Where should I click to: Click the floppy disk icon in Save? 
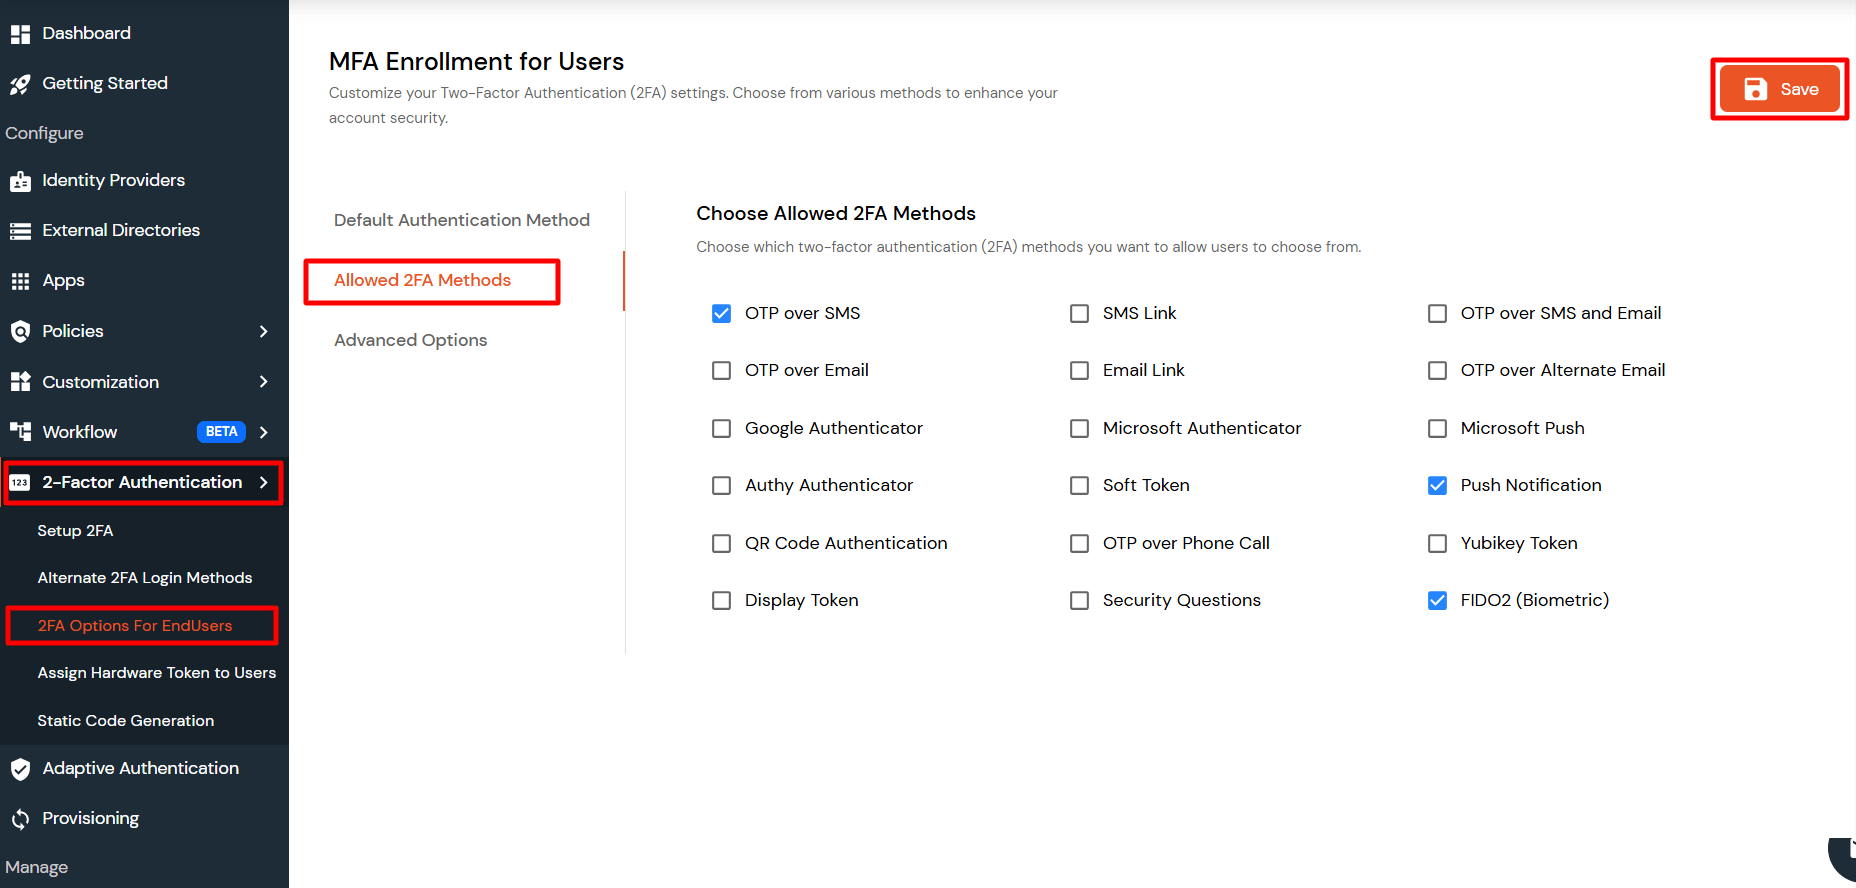click(x=1755, y=89)
